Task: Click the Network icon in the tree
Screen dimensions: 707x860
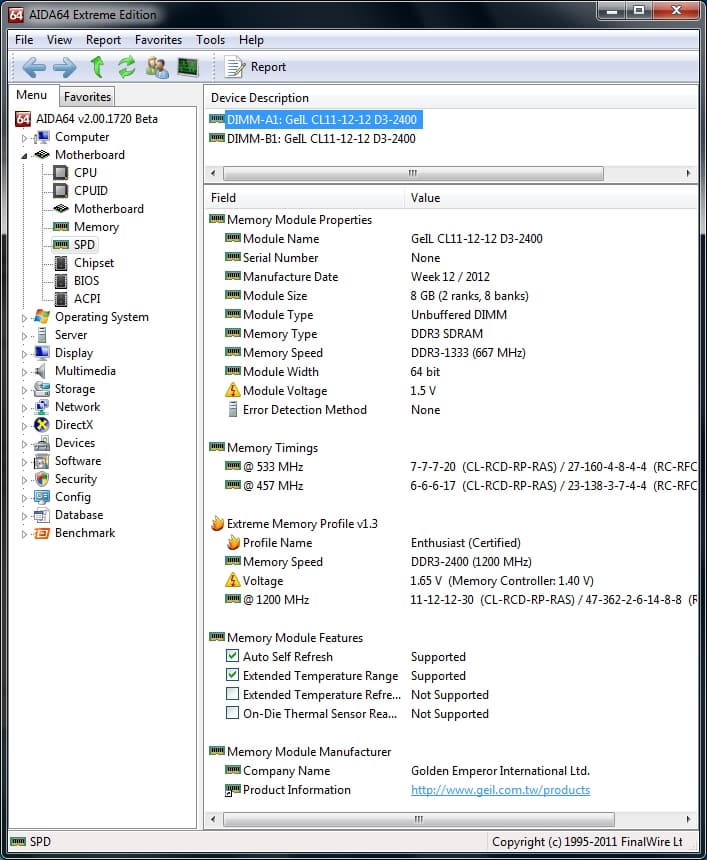Action: tap(42, 406)
